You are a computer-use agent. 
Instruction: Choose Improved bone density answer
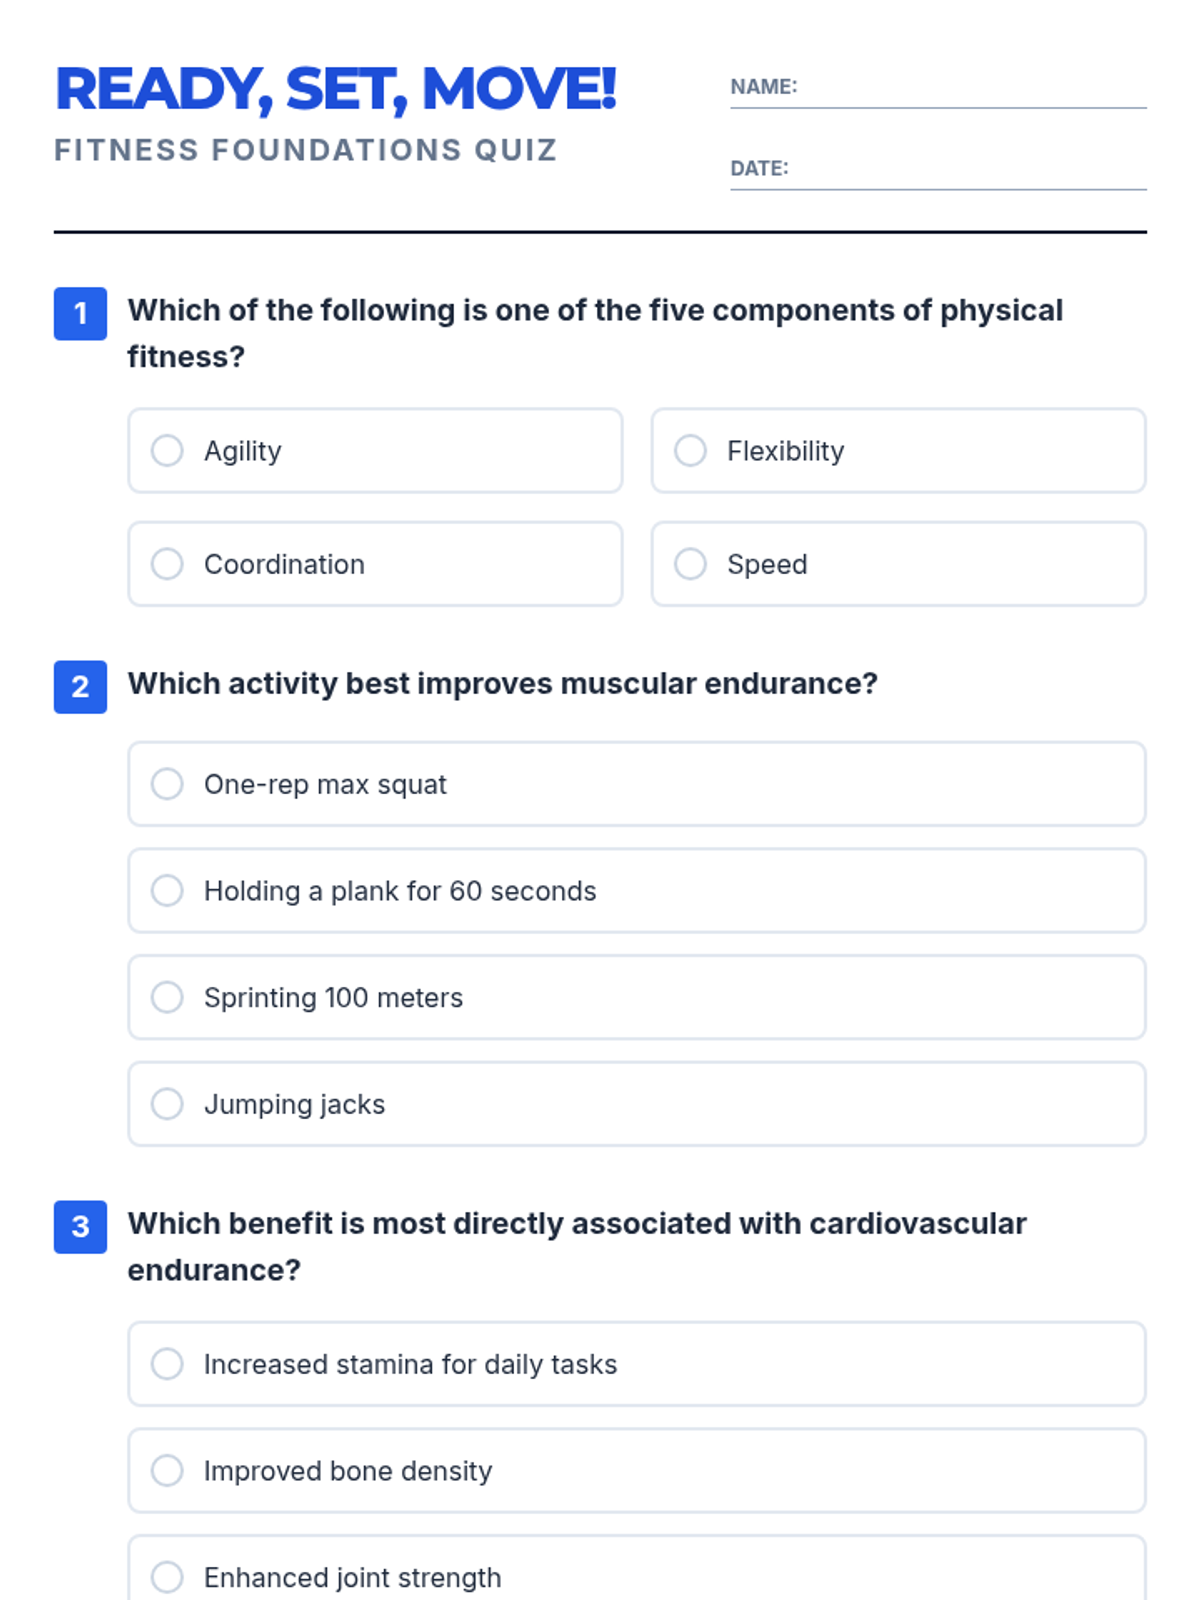[x=167, y=1471]
